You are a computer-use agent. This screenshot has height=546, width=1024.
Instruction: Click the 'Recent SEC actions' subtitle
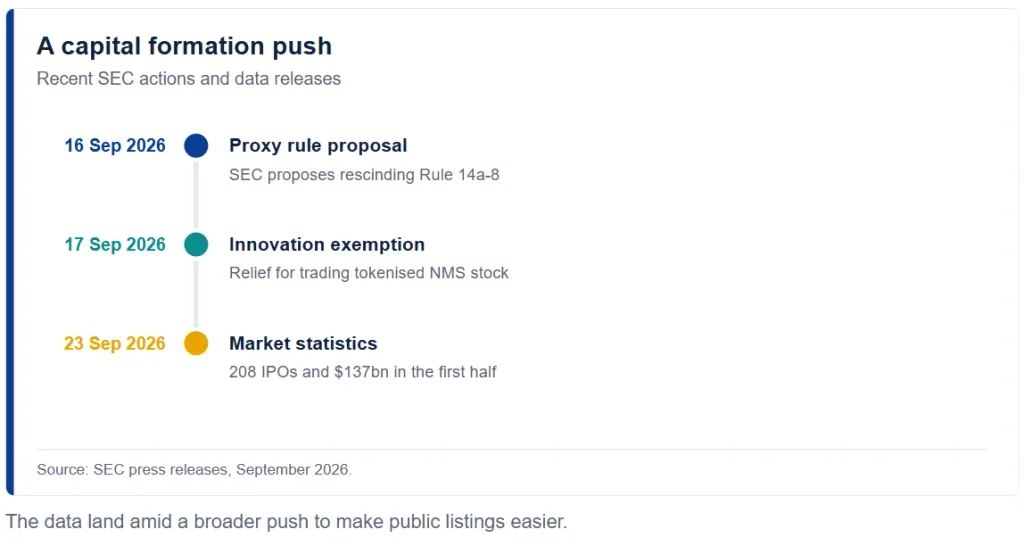[x=189, y=78]
